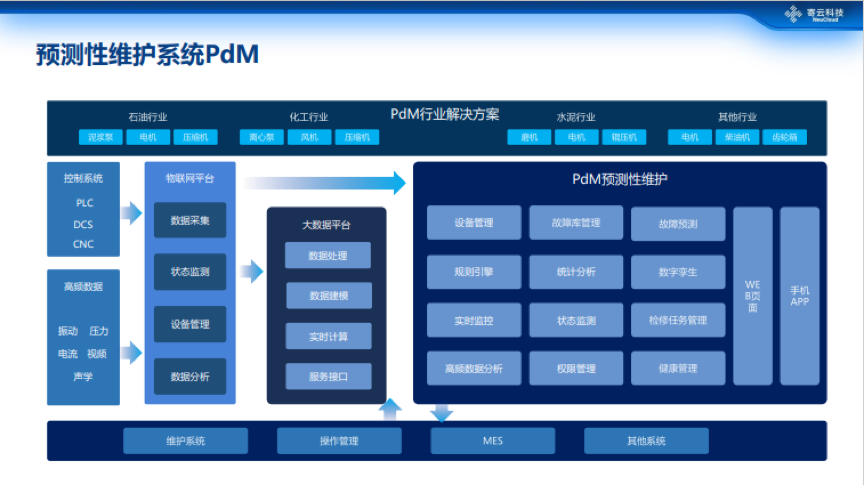Screen dimensions: 864x485
Task: Click the 化工行业 heading
Action: click(309, 117)
